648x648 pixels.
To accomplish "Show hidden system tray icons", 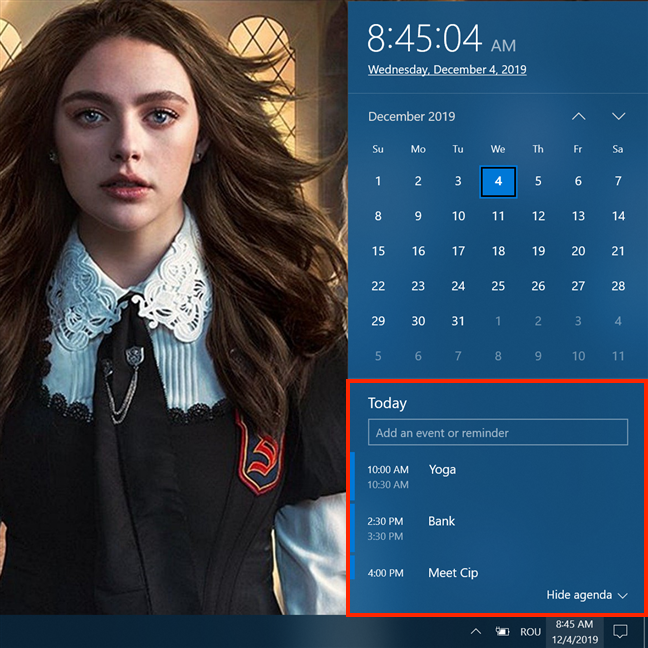I will 476,631.
